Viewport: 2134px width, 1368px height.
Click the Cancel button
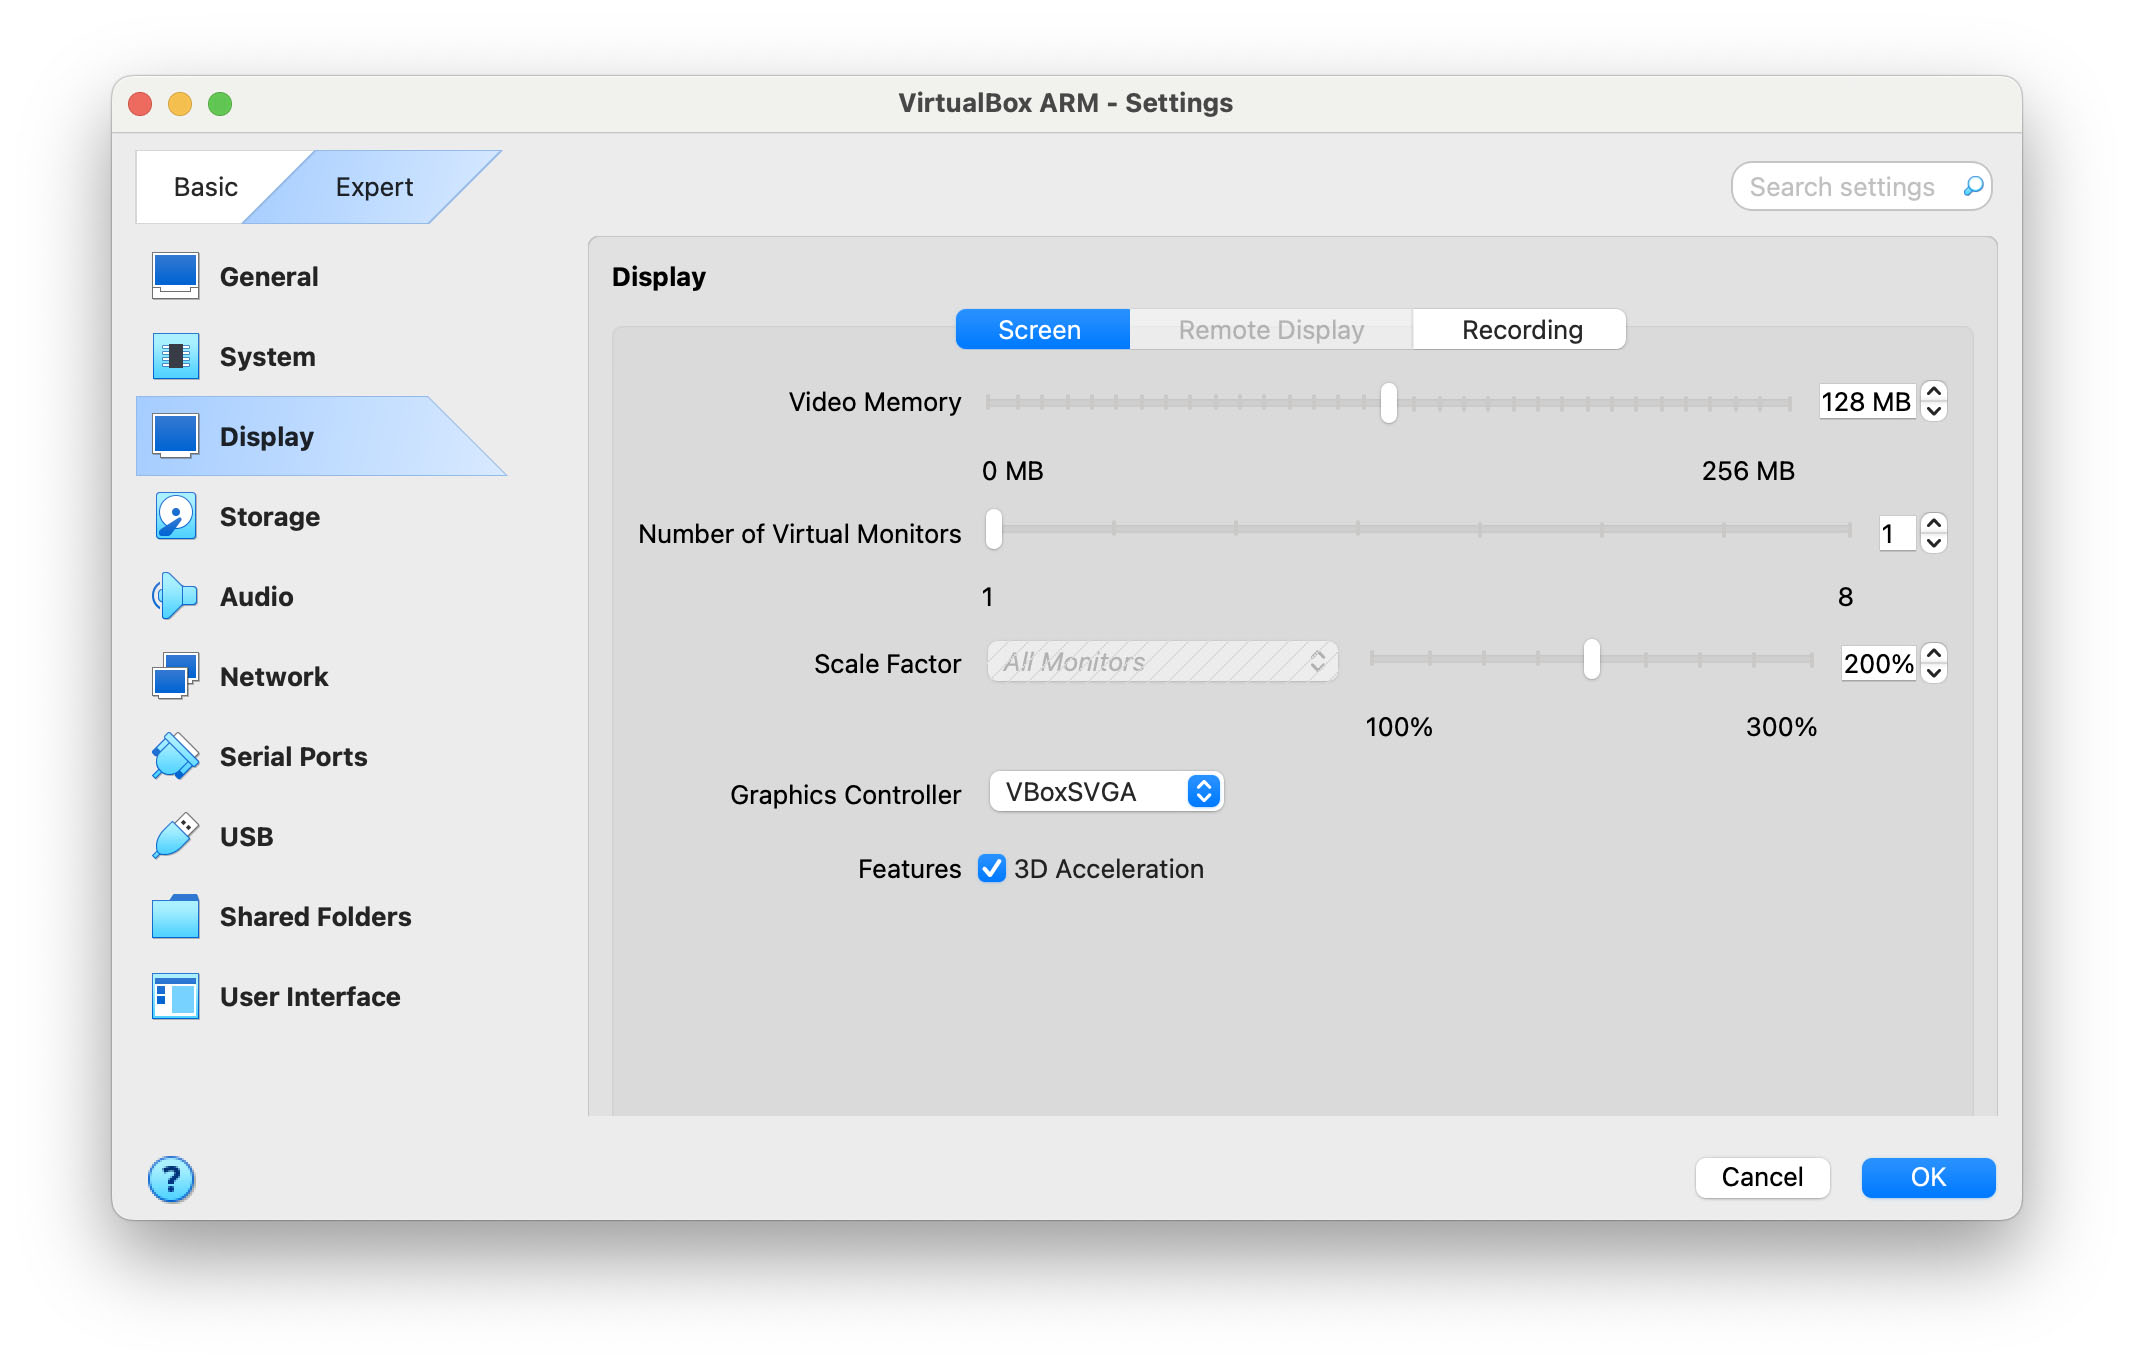(x=1761, y=1177)
